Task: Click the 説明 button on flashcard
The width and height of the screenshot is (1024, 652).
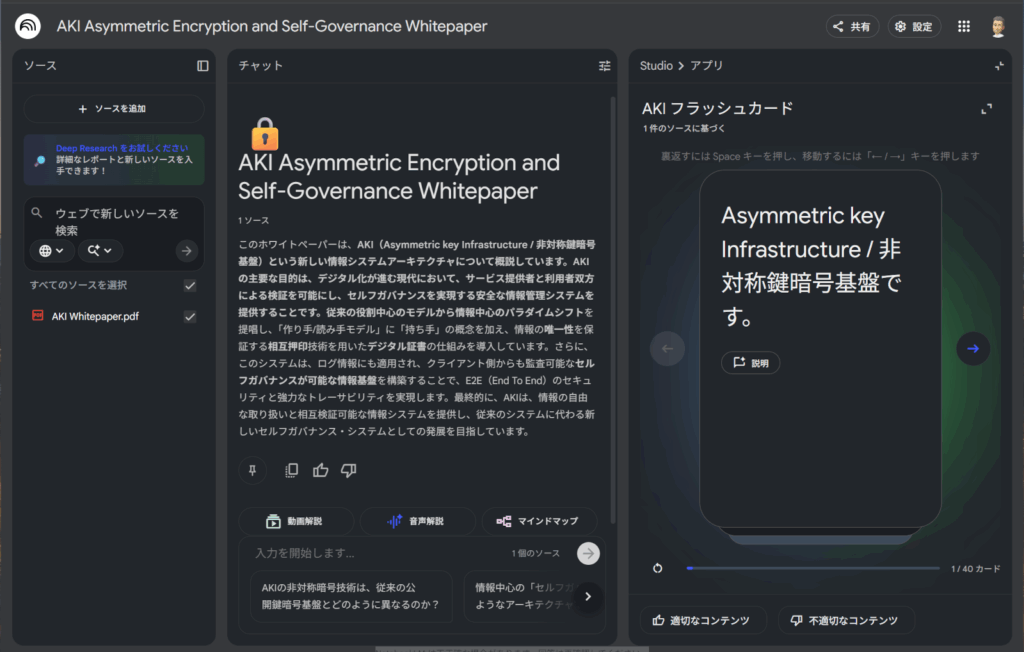Action: 750,363
